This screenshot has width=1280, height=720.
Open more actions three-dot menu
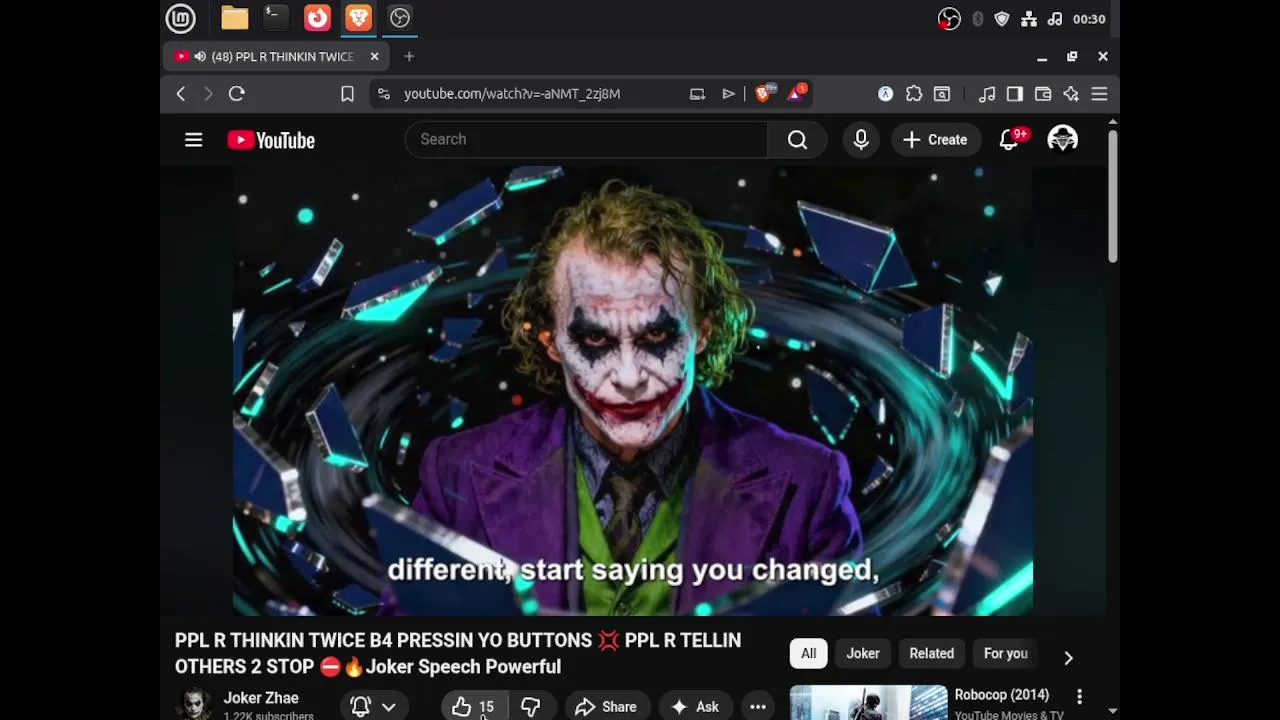point(758,707)
